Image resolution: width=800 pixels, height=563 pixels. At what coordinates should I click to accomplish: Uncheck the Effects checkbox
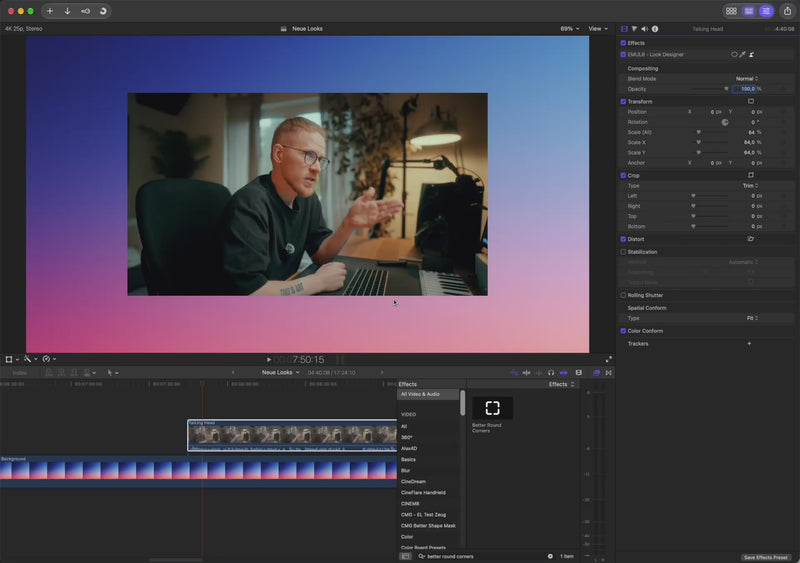pos(623,43)
